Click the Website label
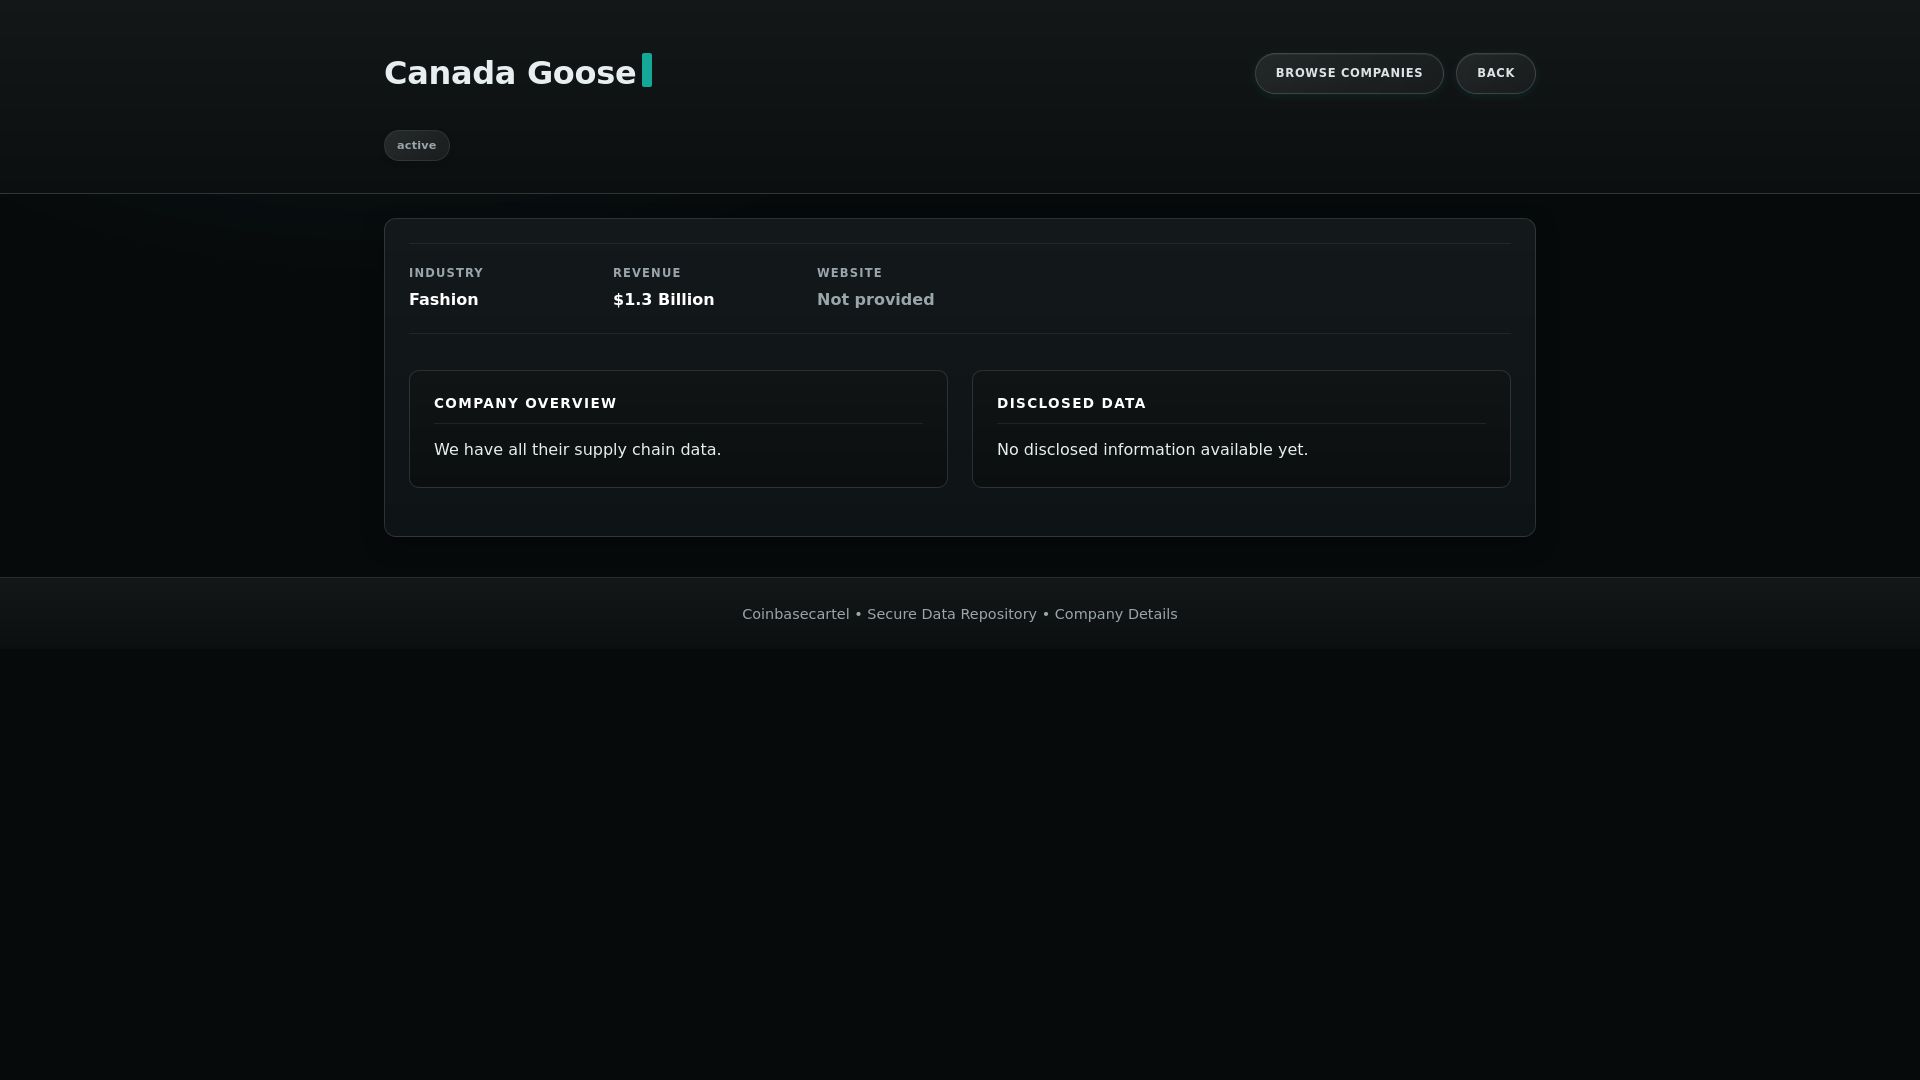 click(x=849, y=273)
